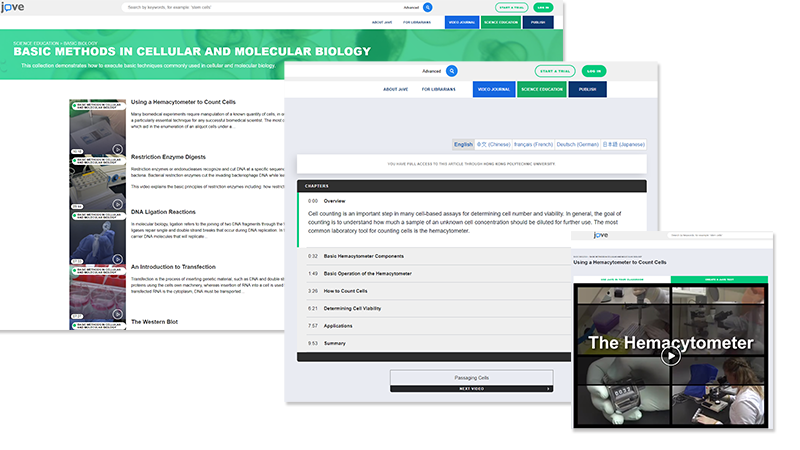The height and width of the screenshot is (450, 800).
Task: Click the Introduction to Transfection thumbnail
Action: [97, 292]
